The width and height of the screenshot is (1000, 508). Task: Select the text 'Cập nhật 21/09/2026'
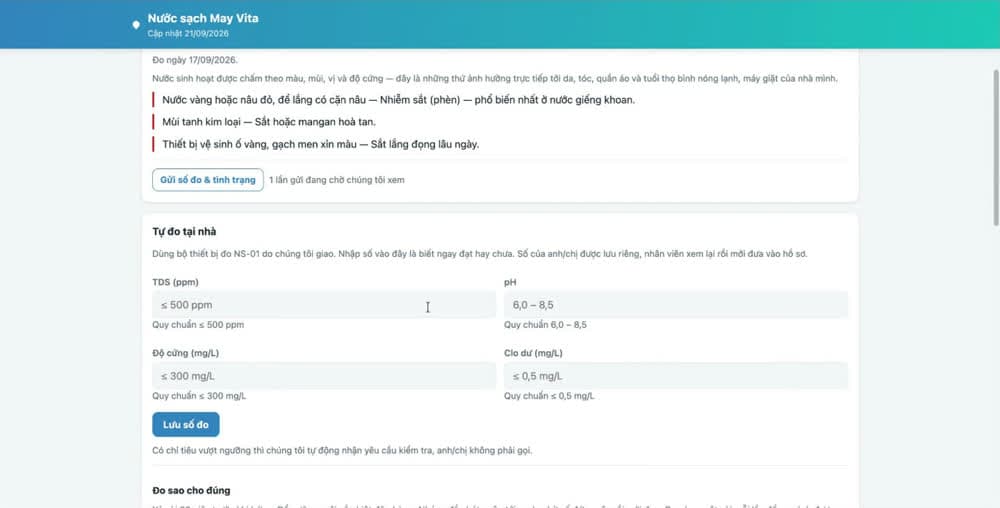click(x=188, y=33)
